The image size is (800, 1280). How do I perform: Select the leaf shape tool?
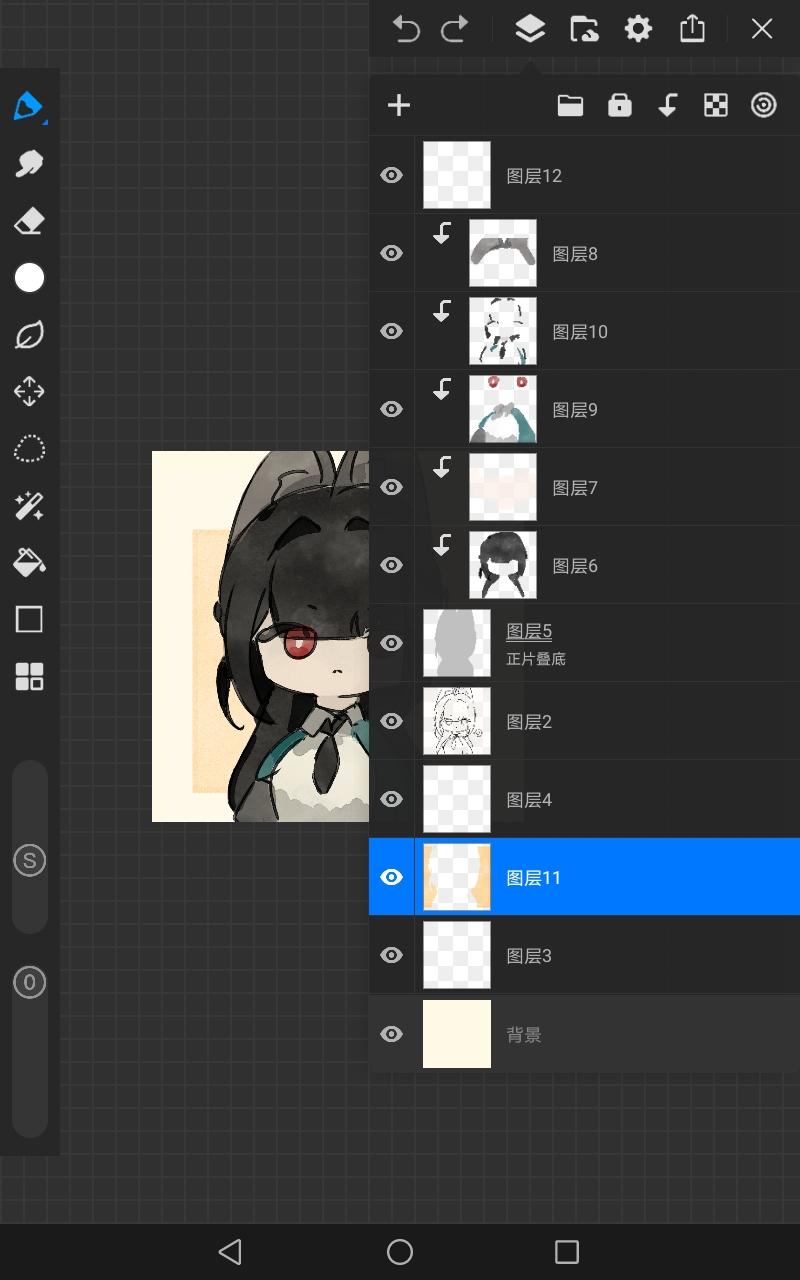(x=29, y=335)
